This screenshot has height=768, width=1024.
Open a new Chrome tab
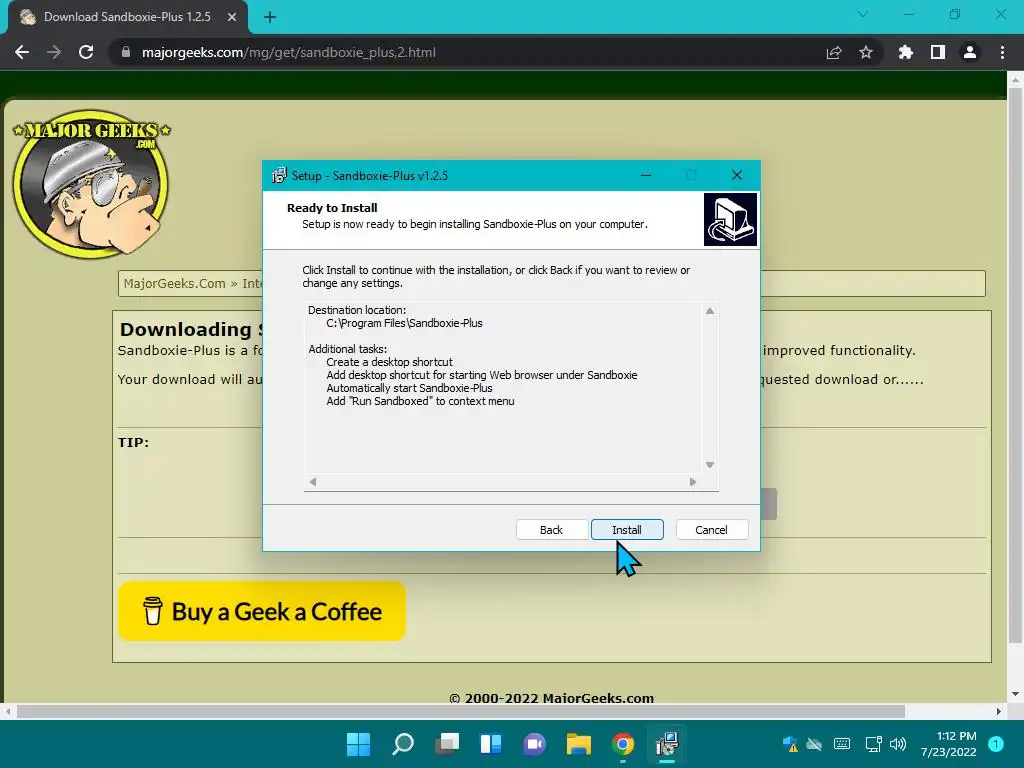pyautogui.click(x=270, y=17)
